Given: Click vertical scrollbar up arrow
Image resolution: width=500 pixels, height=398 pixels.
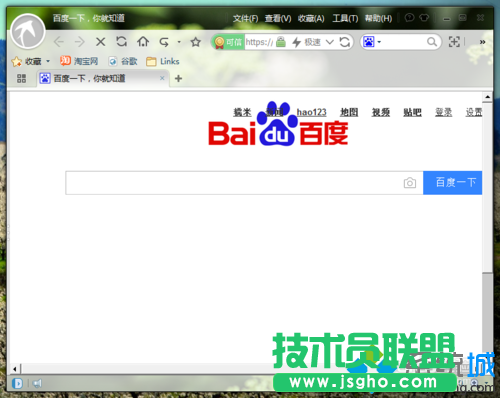Looking at the screenshot, I should point(488,97).
